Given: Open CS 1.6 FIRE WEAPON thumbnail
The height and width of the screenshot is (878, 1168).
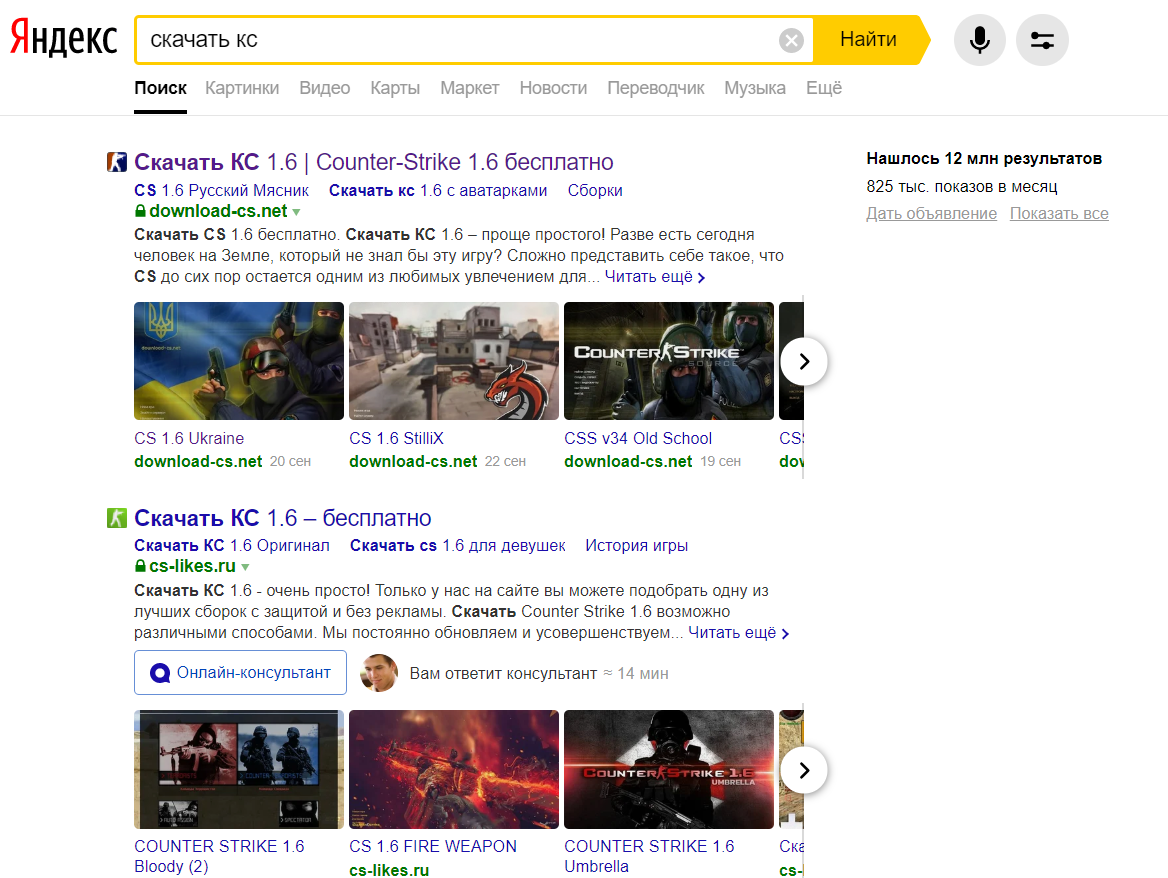Looking at the screenshot, I should 454,769.
